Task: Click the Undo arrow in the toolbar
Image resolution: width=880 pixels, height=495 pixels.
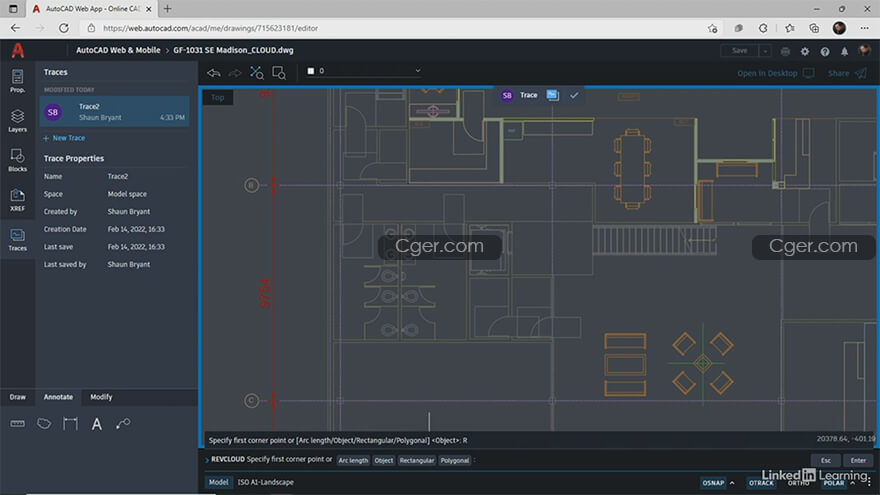Action: pyautogui.click(x=213, y=73)
